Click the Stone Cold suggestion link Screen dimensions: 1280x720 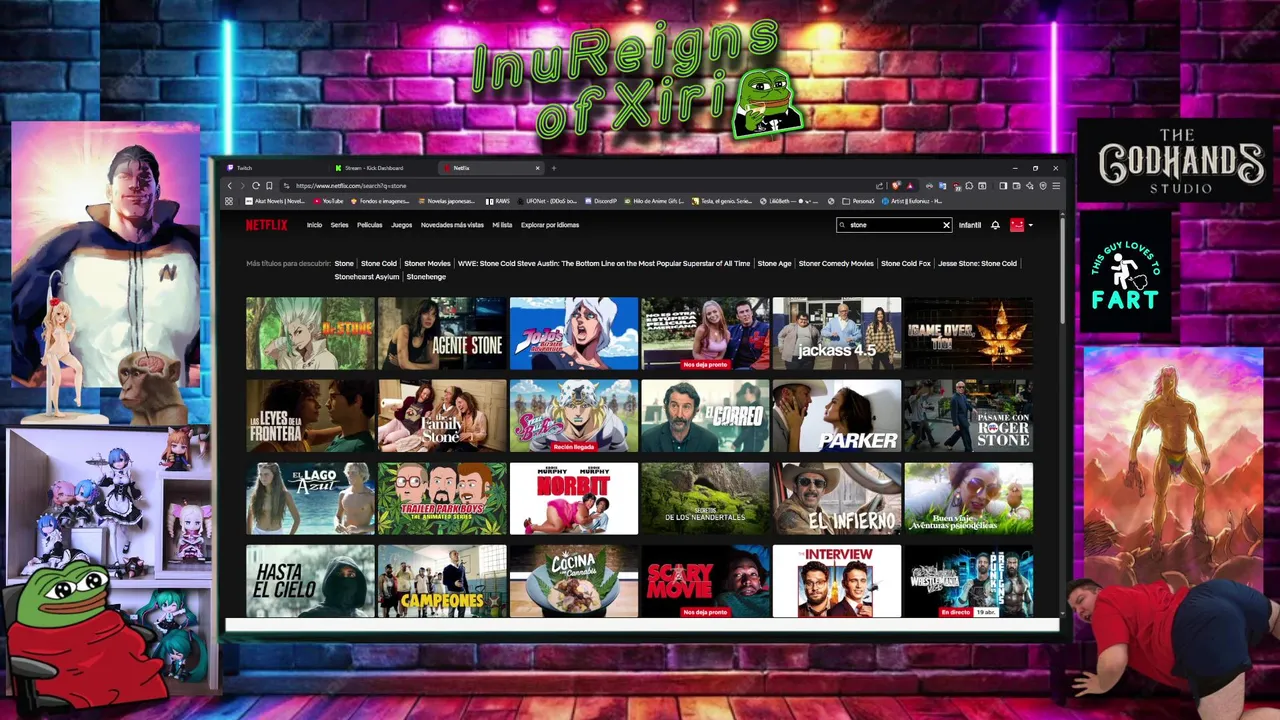coord(379,264)
